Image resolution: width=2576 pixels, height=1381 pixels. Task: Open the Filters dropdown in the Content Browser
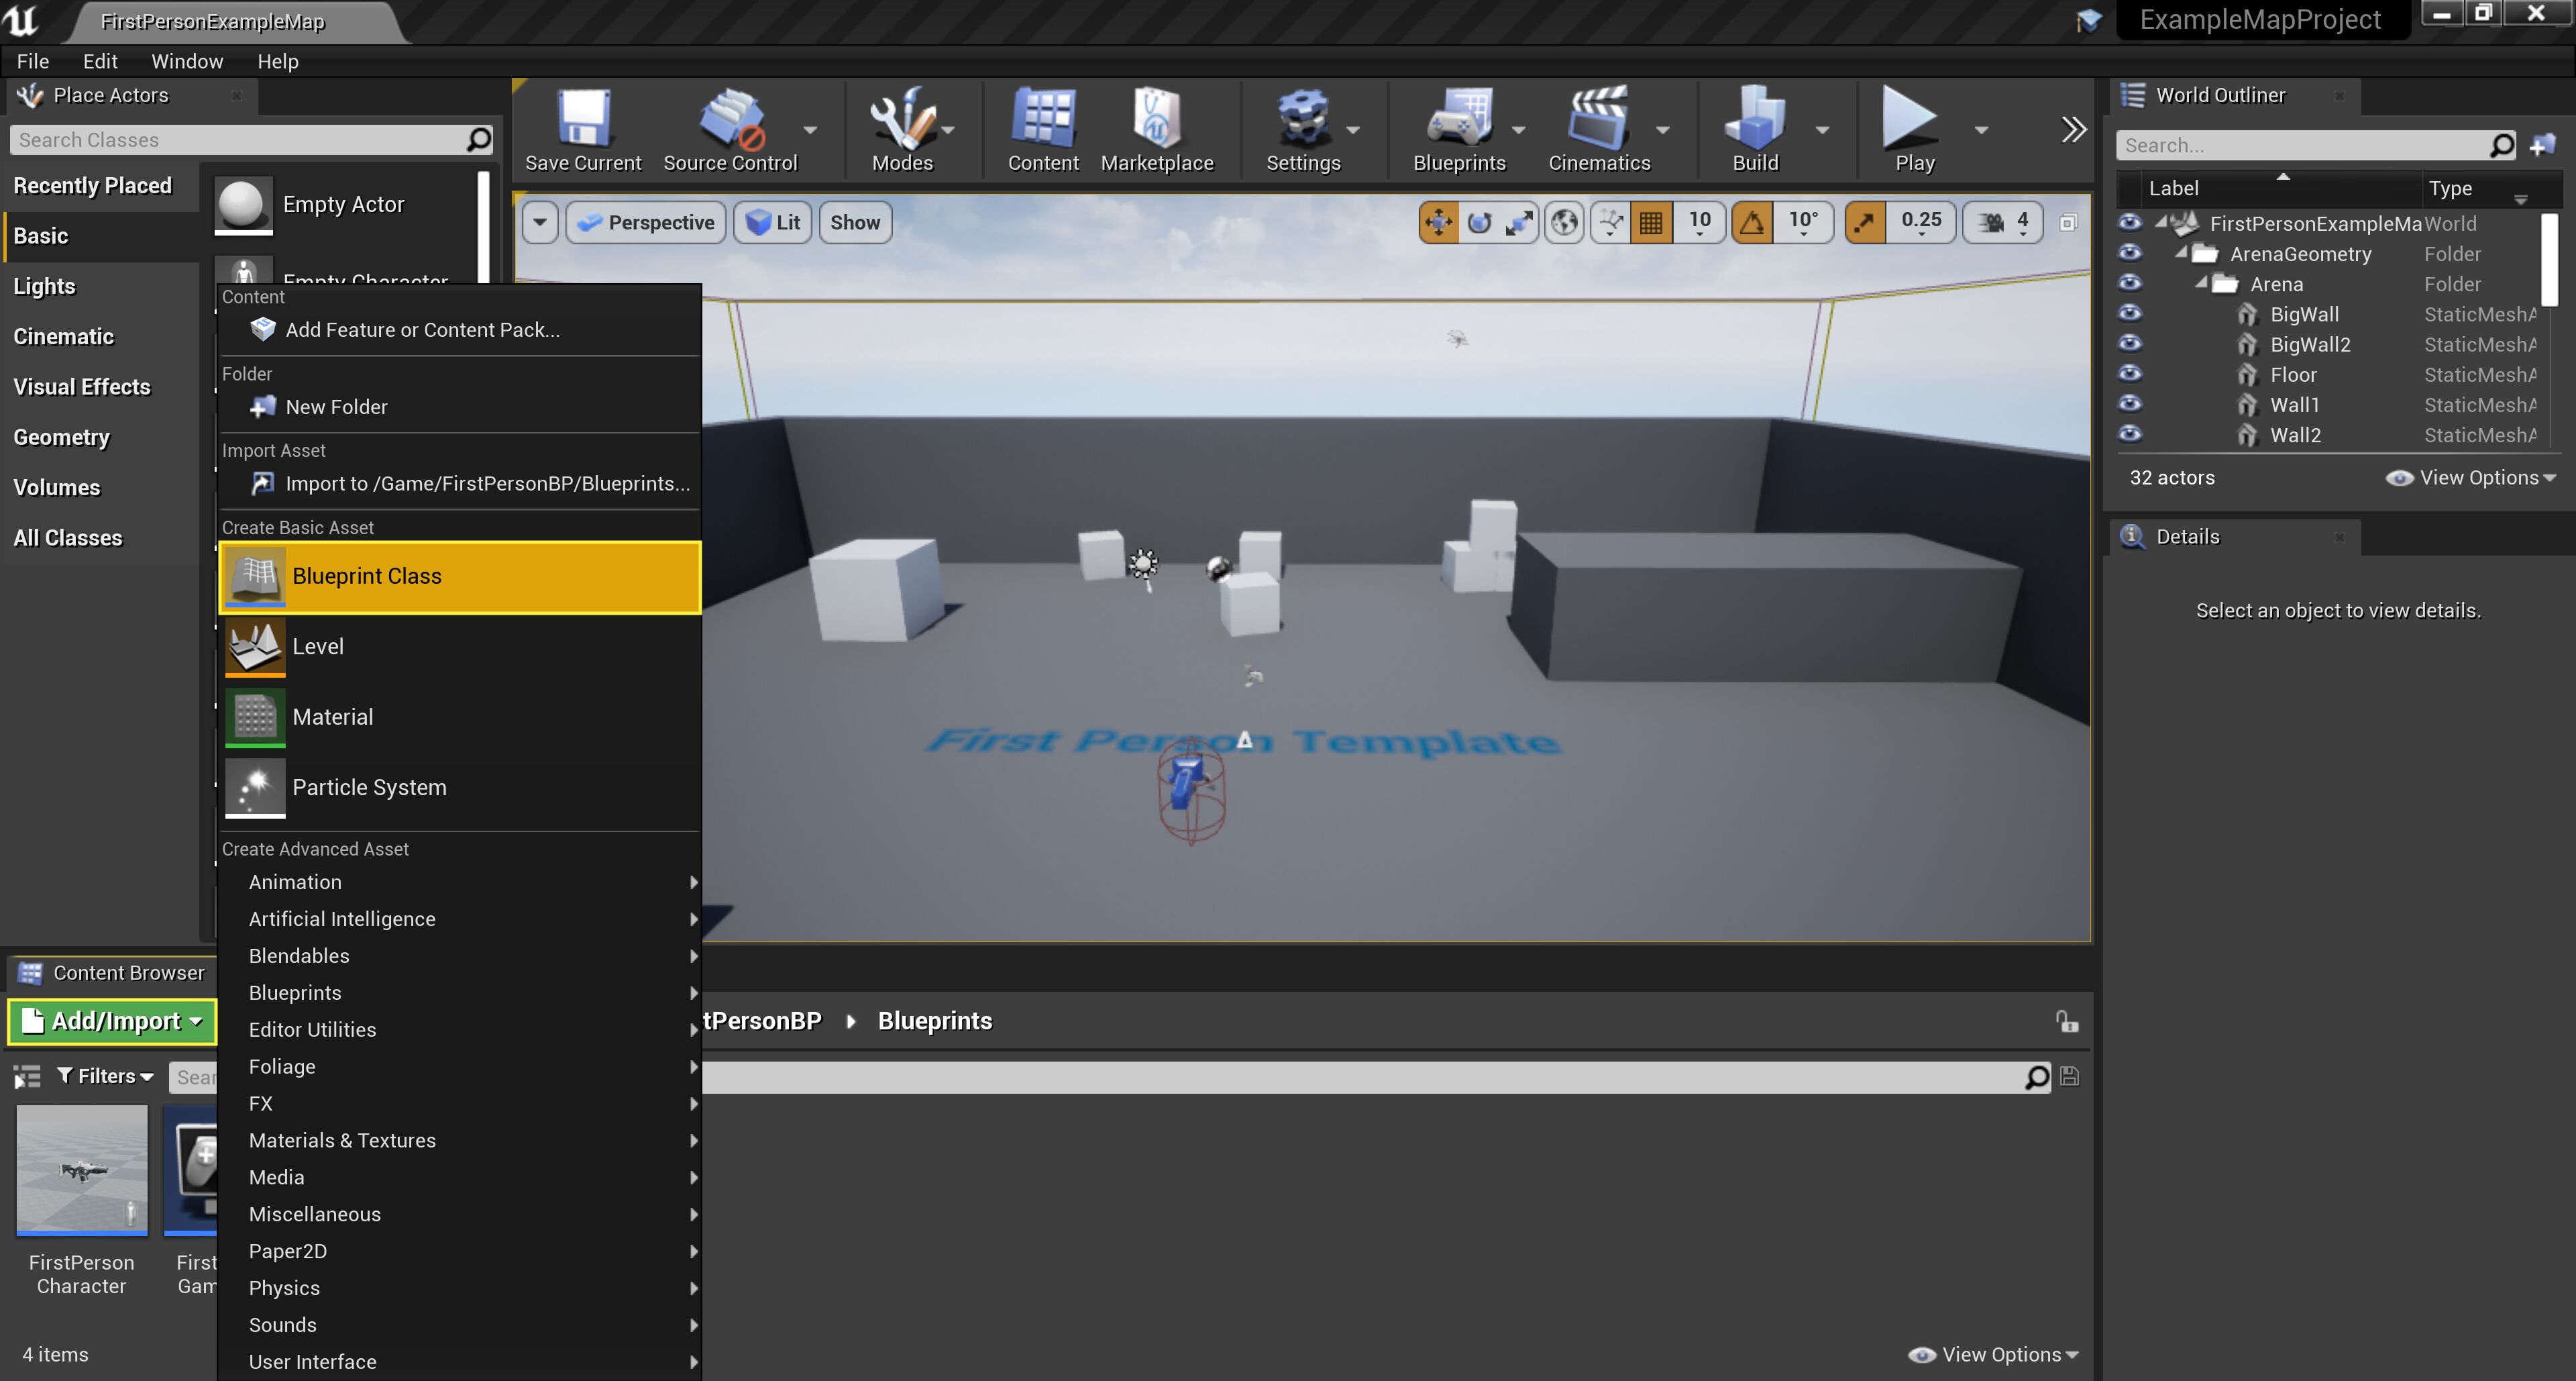[x=105, y=1076]
